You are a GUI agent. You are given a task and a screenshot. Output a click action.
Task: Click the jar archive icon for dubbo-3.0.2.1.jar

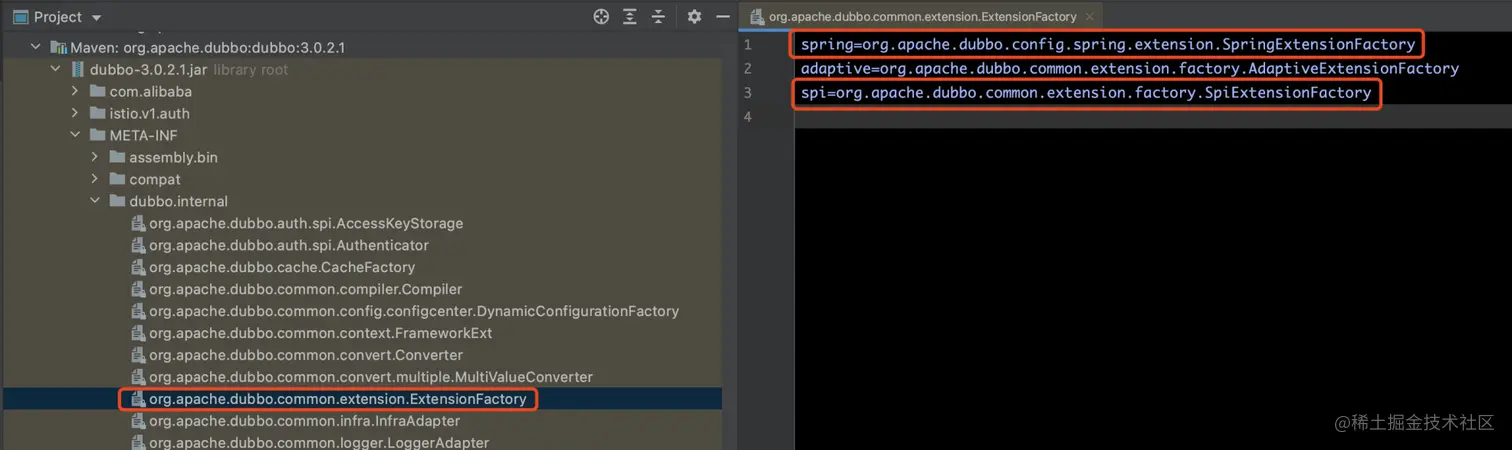(x=78, y=69)
